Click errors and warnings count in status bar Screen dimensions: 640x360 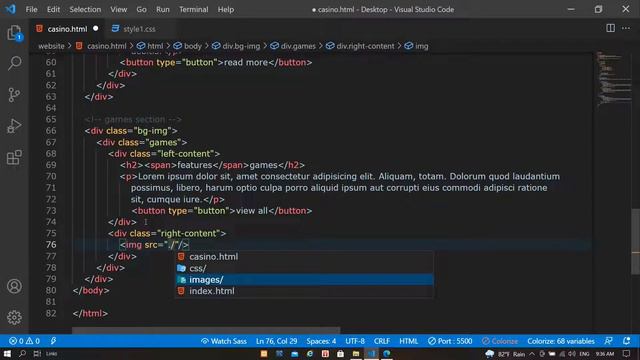tap(25, 341)
